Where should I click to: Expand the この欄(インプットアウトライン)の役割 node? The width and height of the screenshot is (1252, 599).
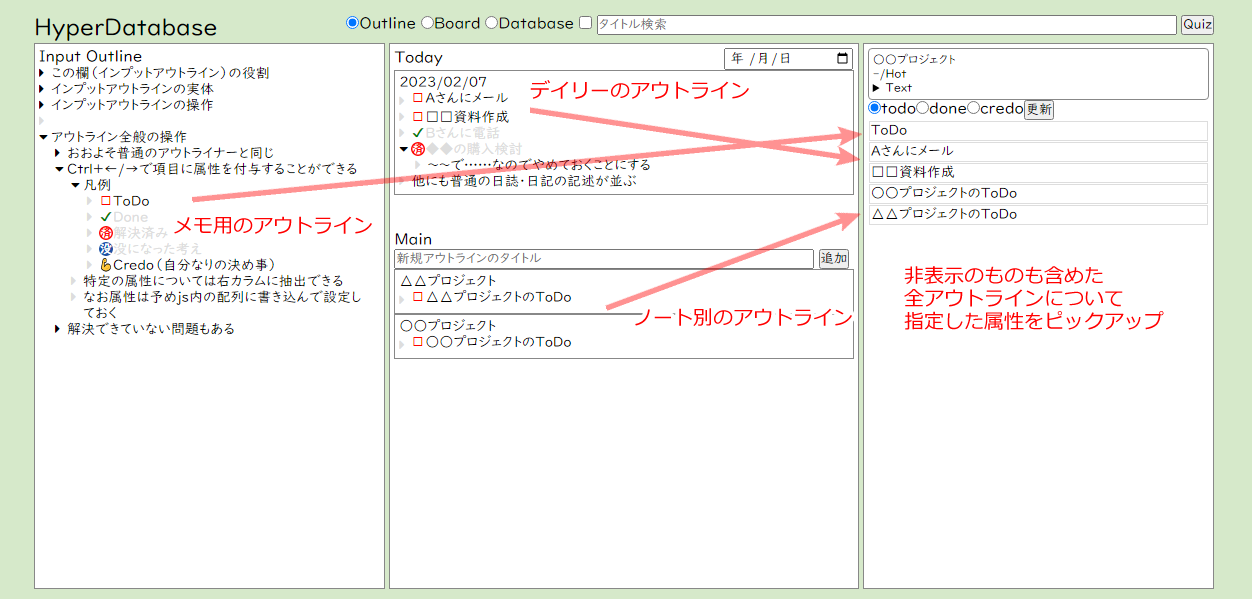click(43, 73)
